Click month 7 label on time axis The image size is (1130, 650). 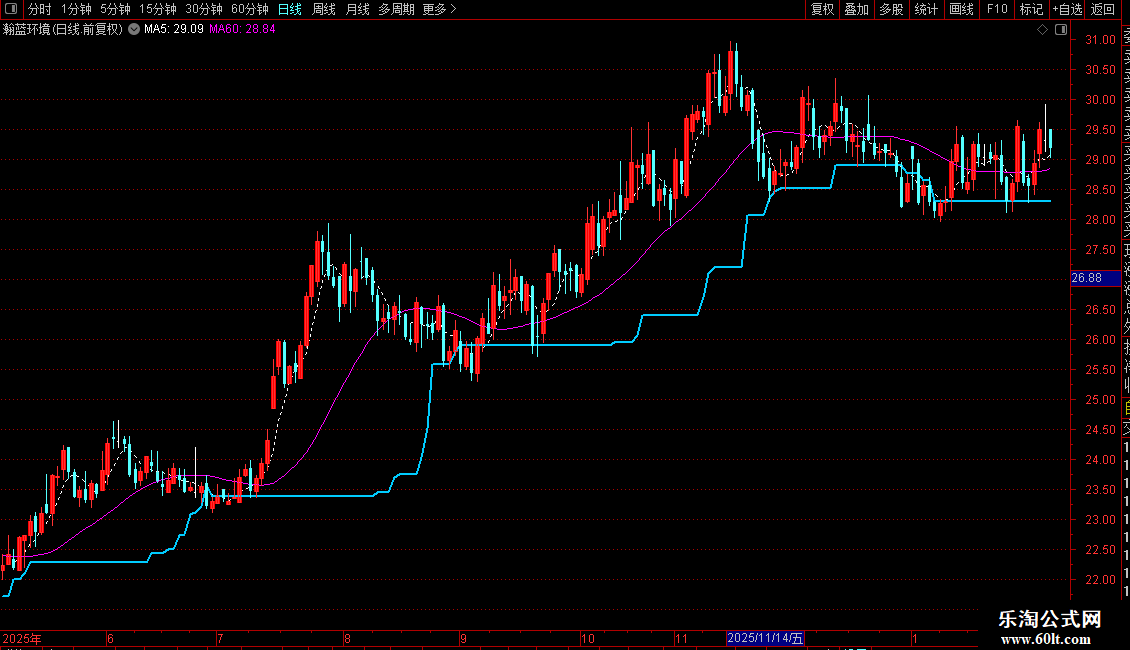[220, 639]
